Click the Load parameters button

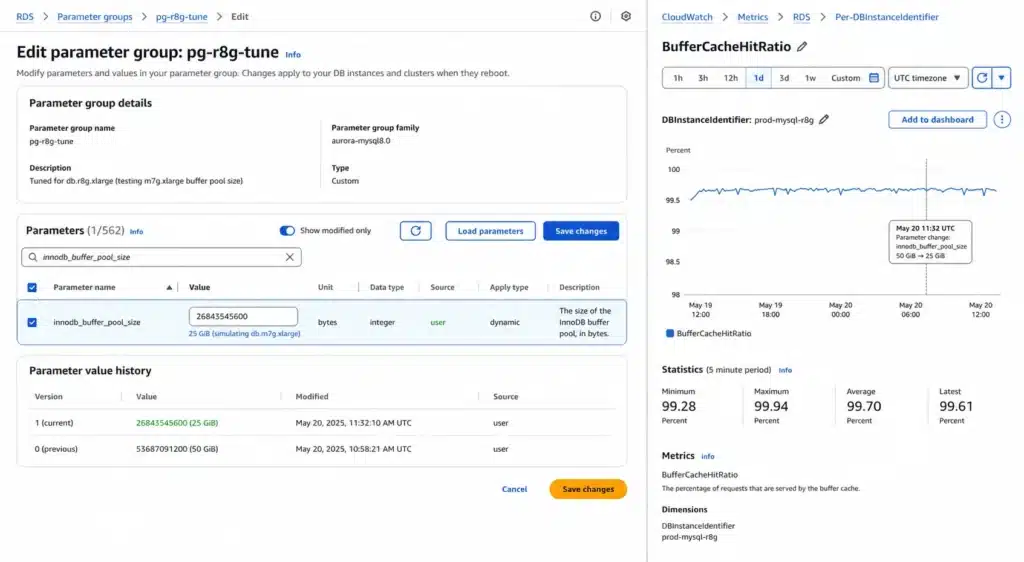click(490, 231)
